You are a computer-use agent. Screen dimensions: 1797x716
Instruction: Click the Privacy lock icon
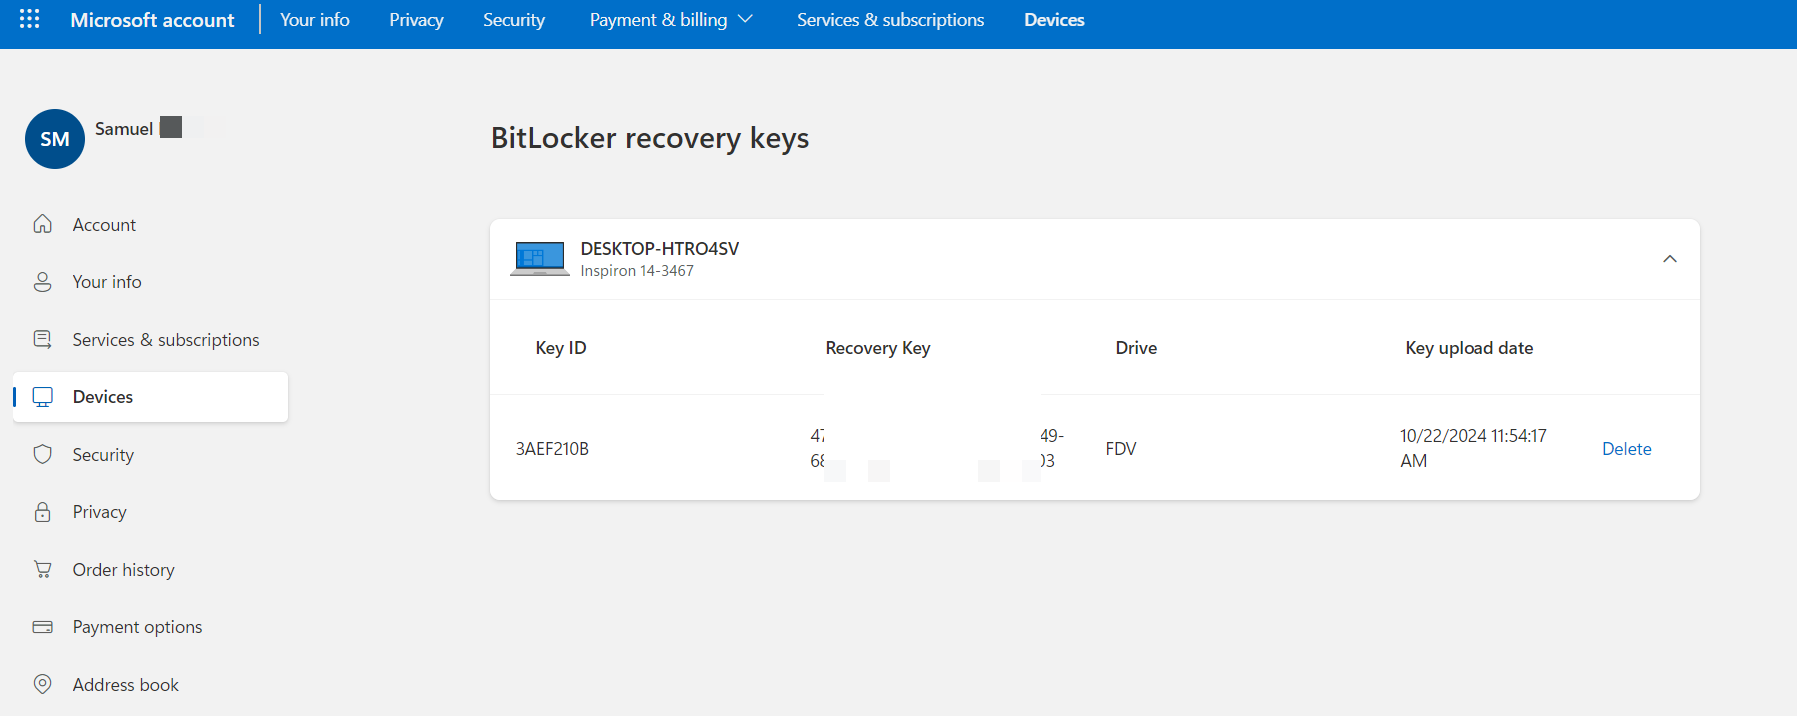pos(42,512)
